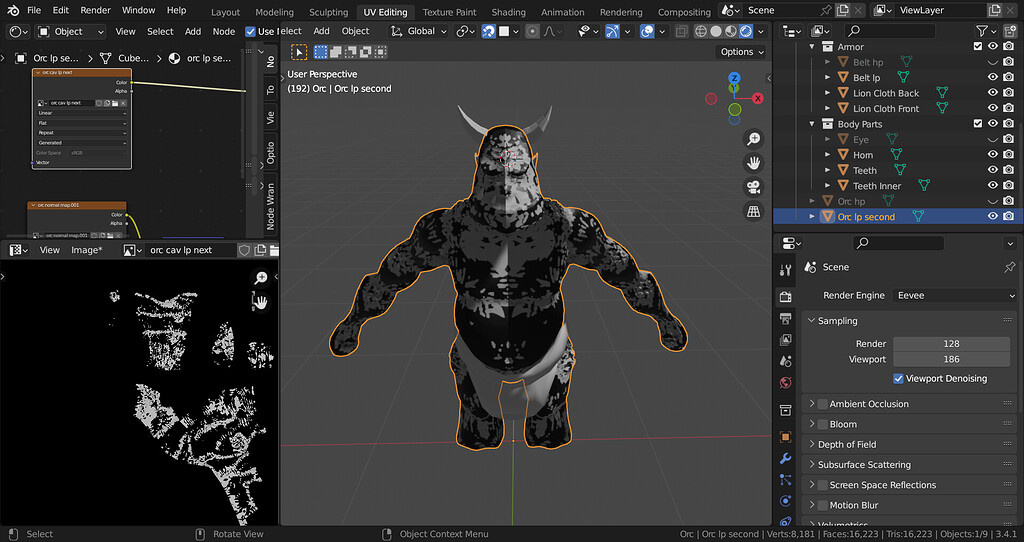Toggle the camera view icon

tap(754, 187)
